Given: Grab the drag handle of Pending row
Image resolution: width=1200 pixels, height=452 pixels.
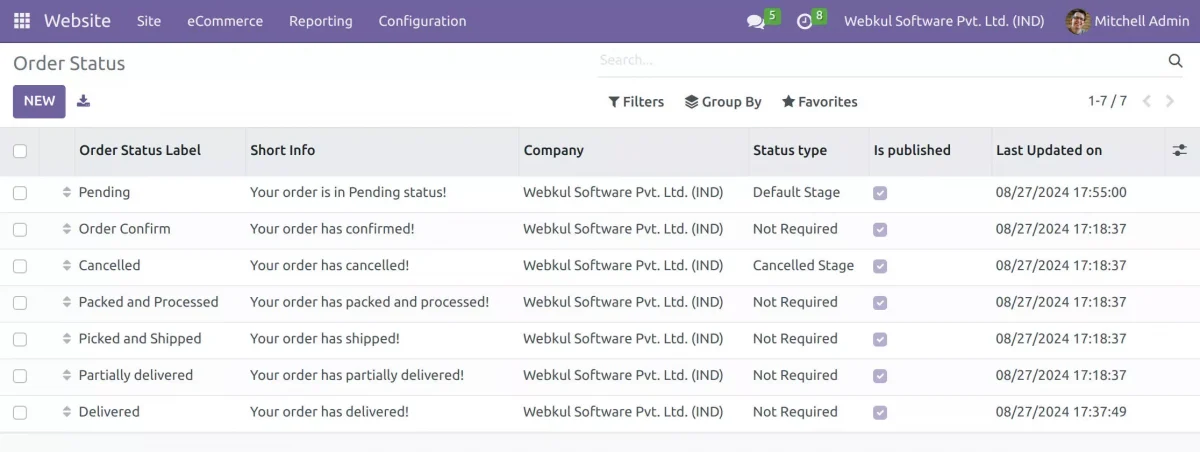Looking at the screenshot, I should (67, 192).
